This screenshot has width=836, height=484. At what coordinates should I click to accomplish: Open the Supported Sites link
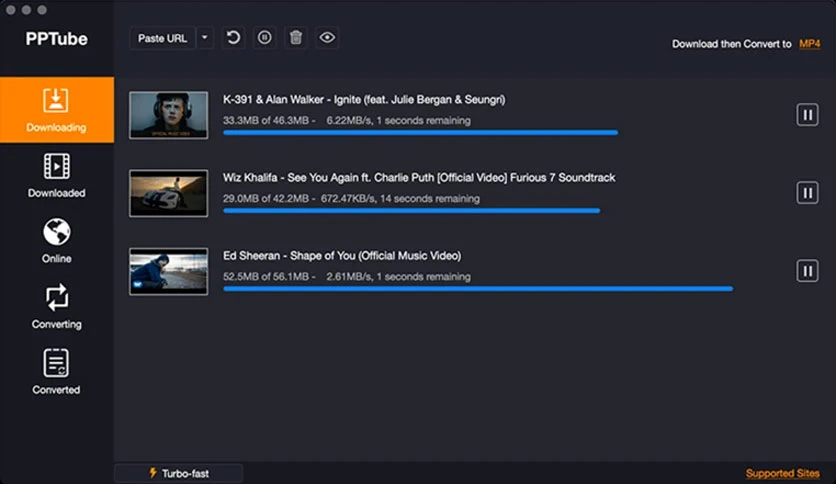click(782, 473)
